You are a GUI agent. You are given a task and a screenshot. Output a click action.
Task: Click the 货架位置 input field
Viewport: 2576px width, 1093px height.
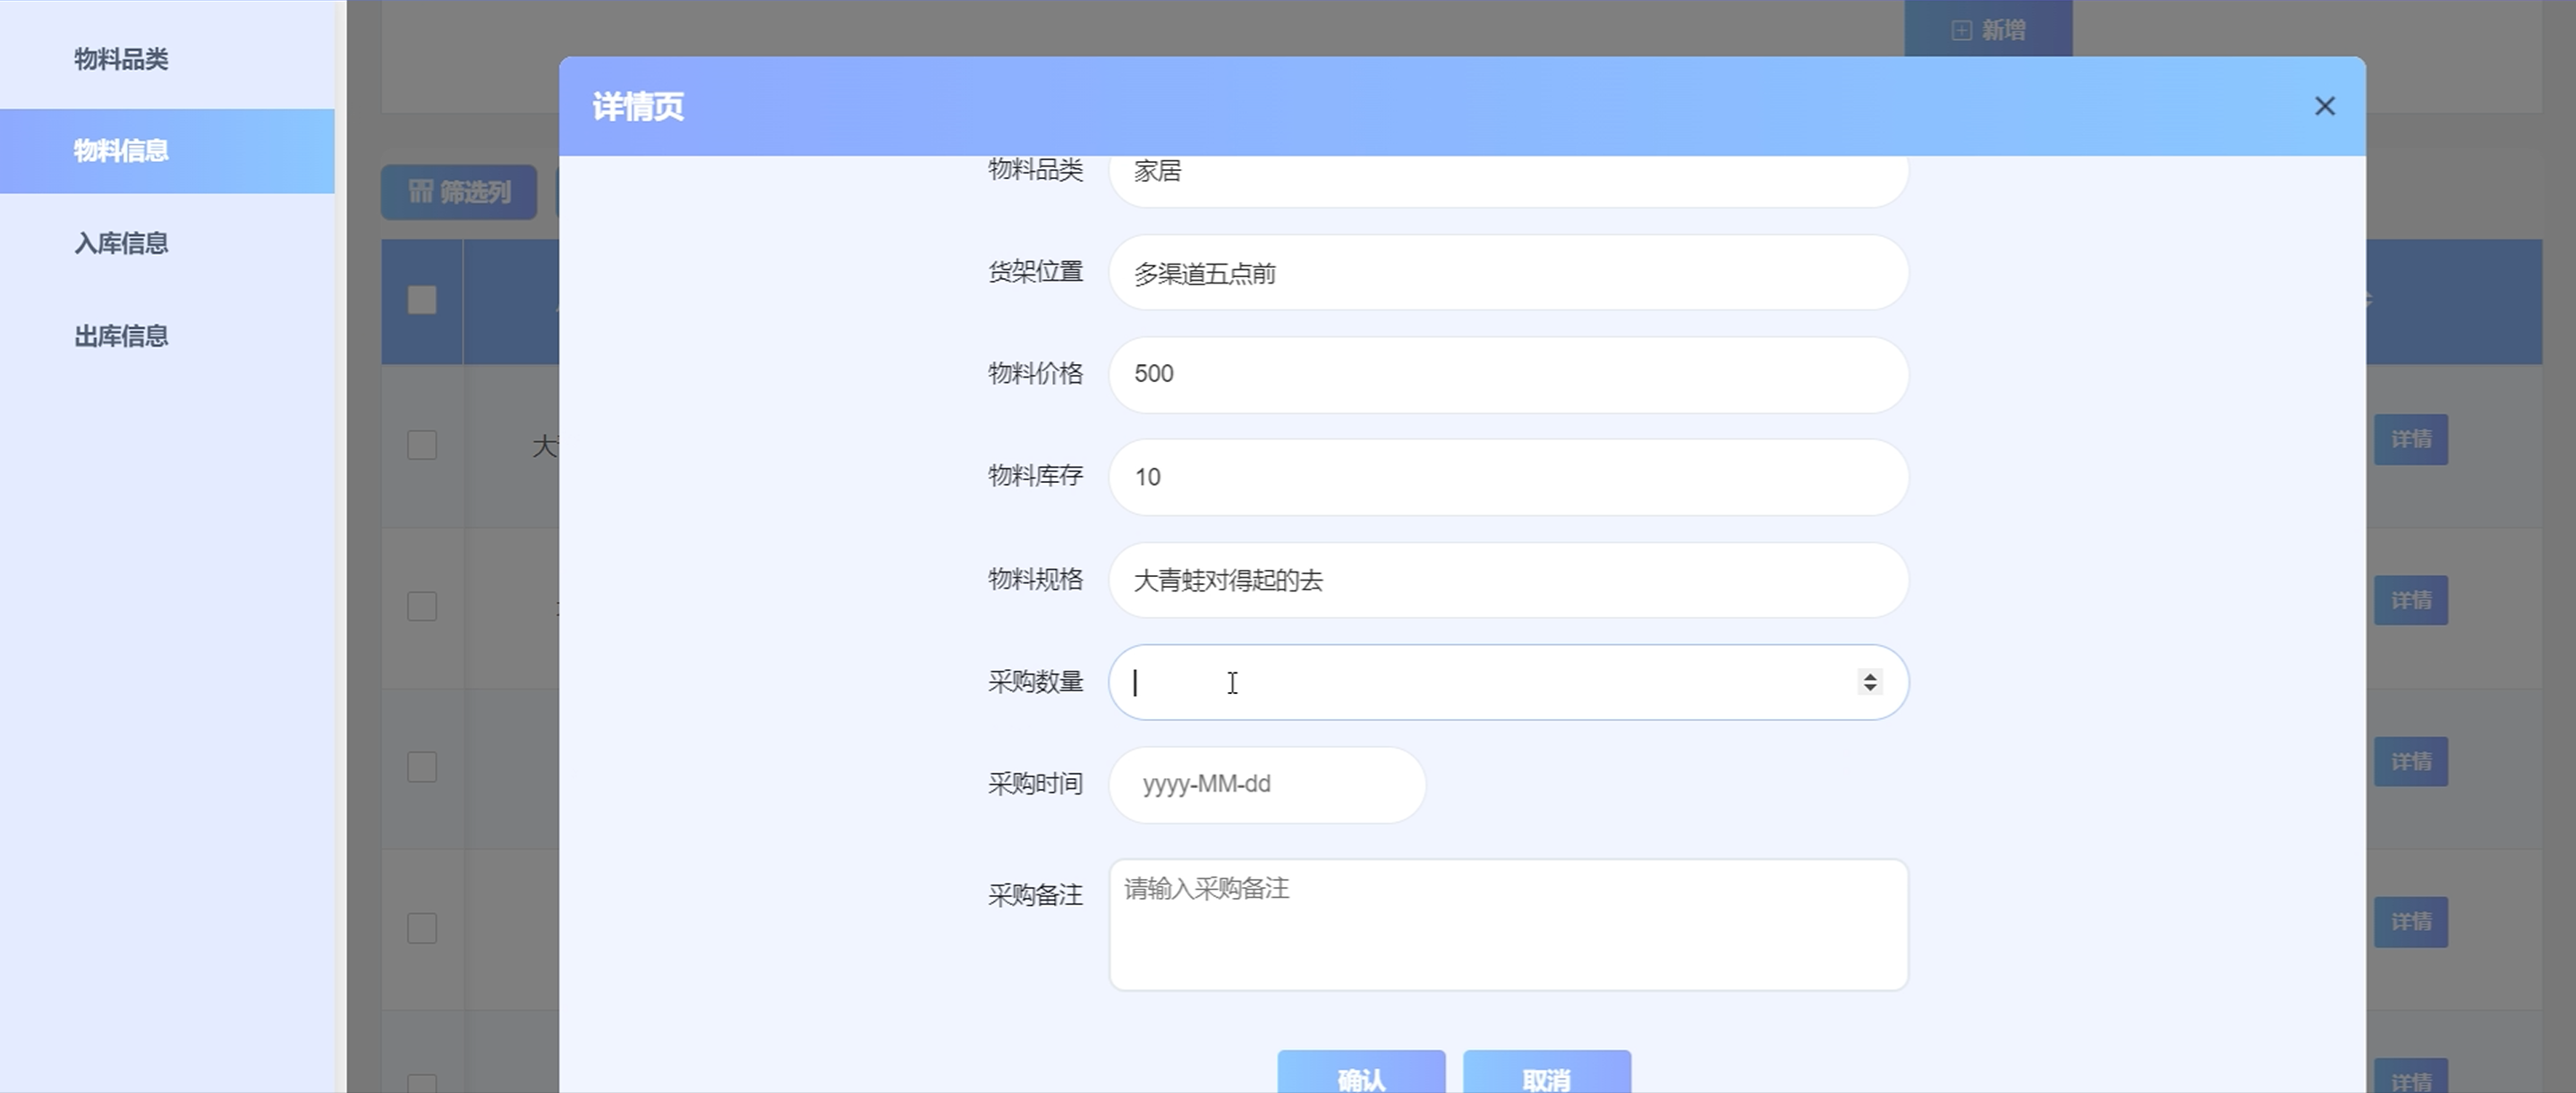1507,273
